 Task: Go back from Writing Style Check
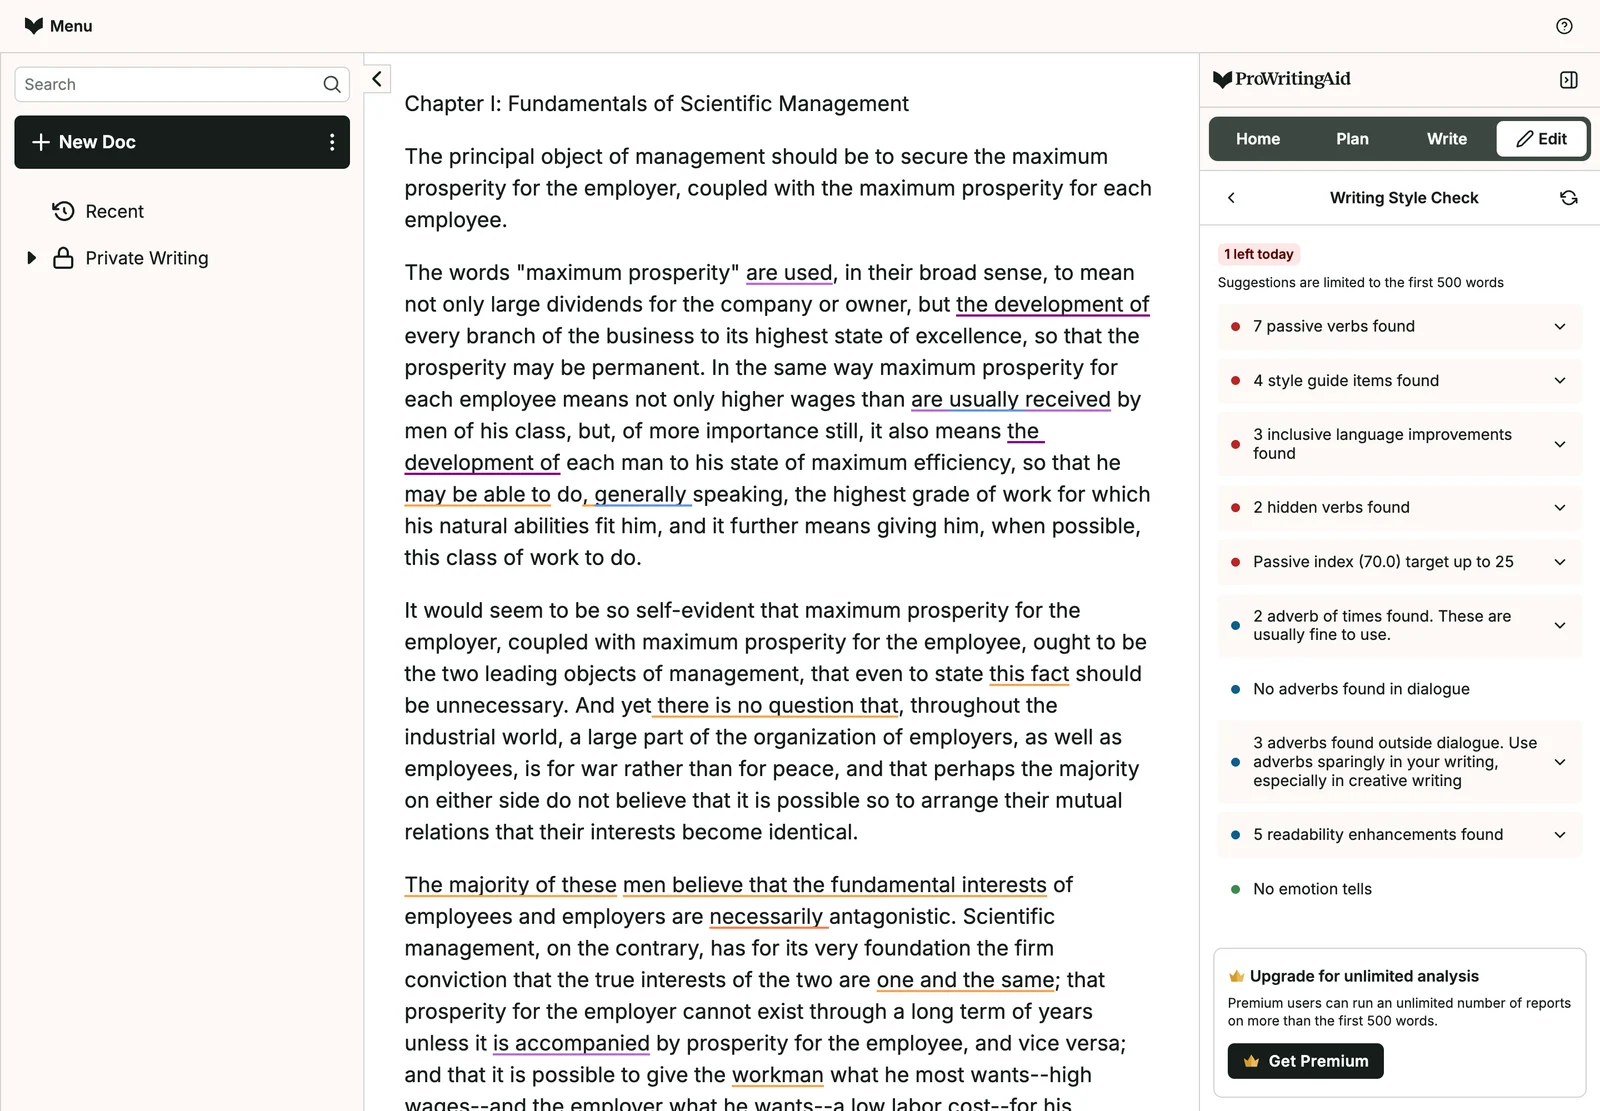click(x=1231, y=198)
